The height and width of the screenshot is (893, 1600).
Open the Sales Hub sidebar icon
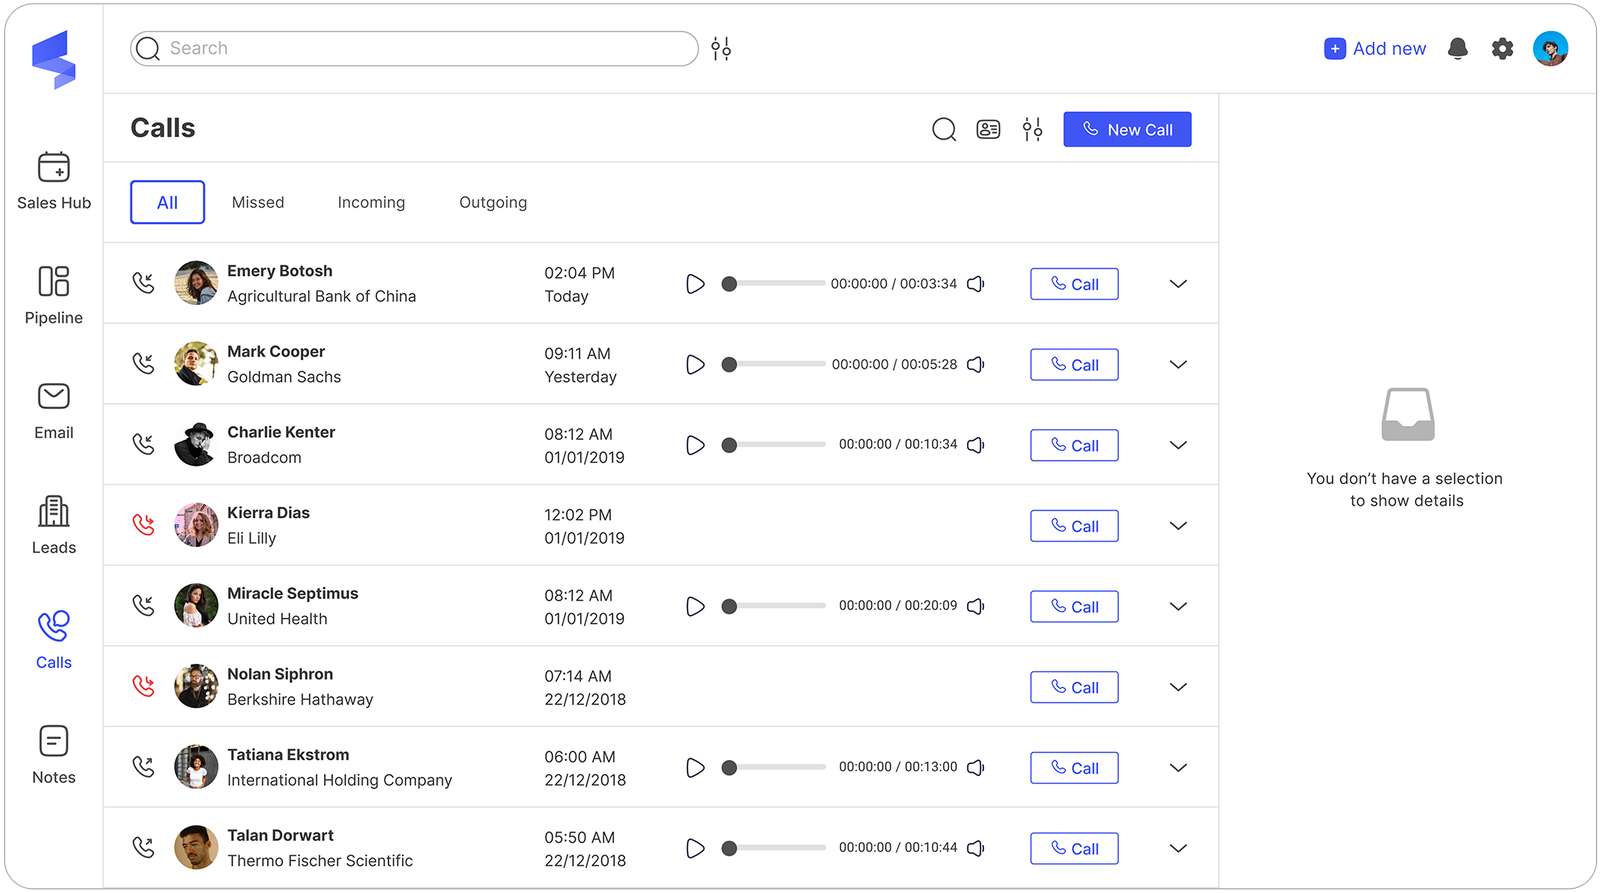coord(54,167)
